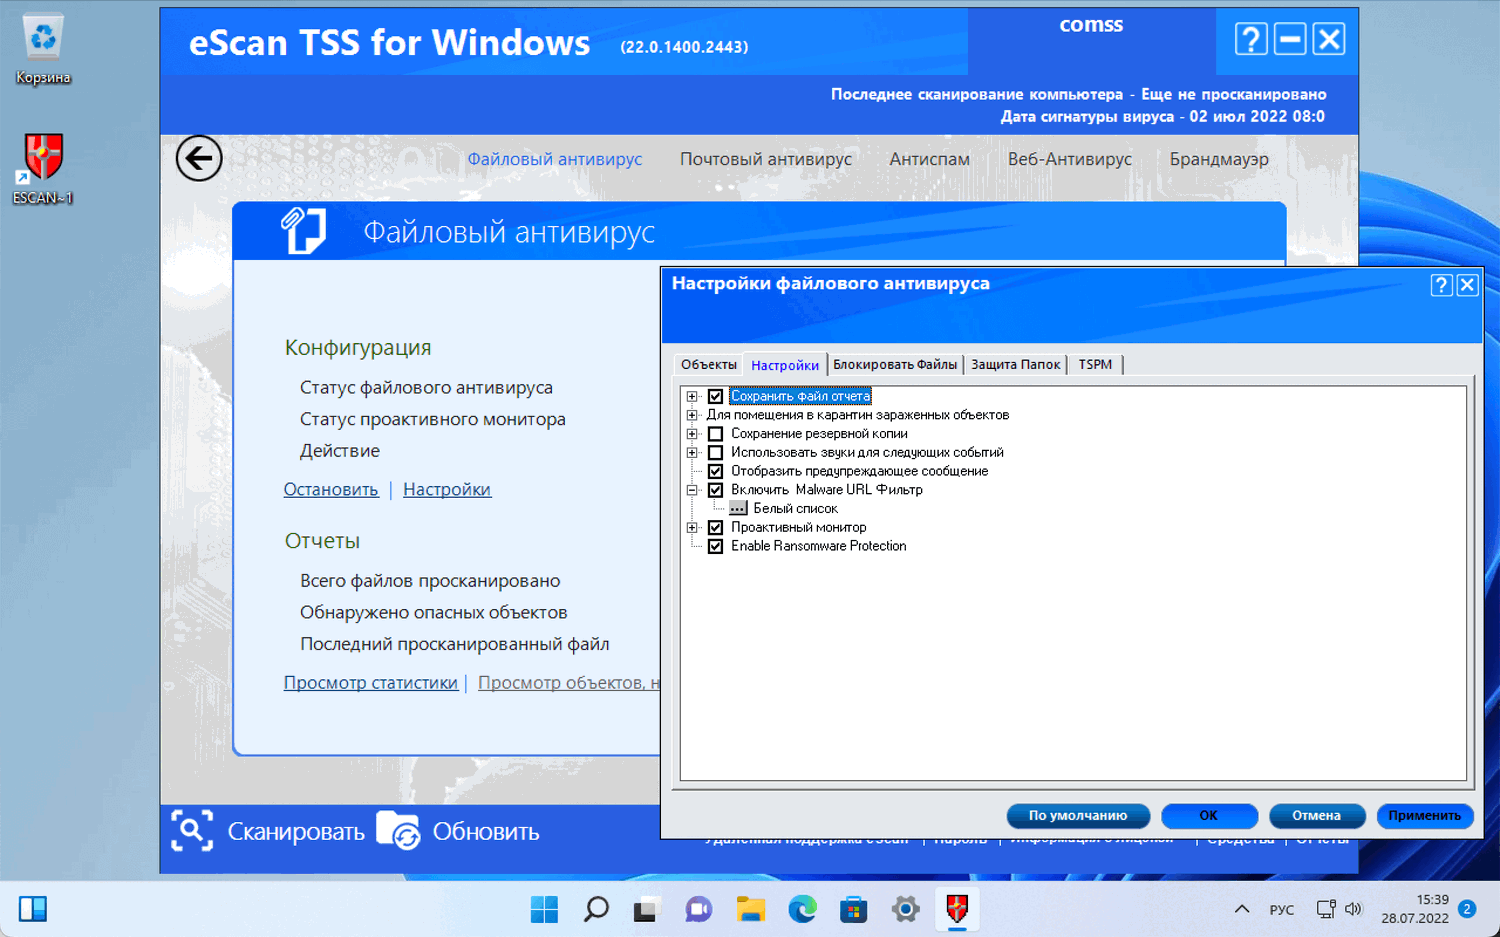This screenshot has height=937, width=1500.
Task: Launch Chat from the taskbar
Action: pos(698,909)
